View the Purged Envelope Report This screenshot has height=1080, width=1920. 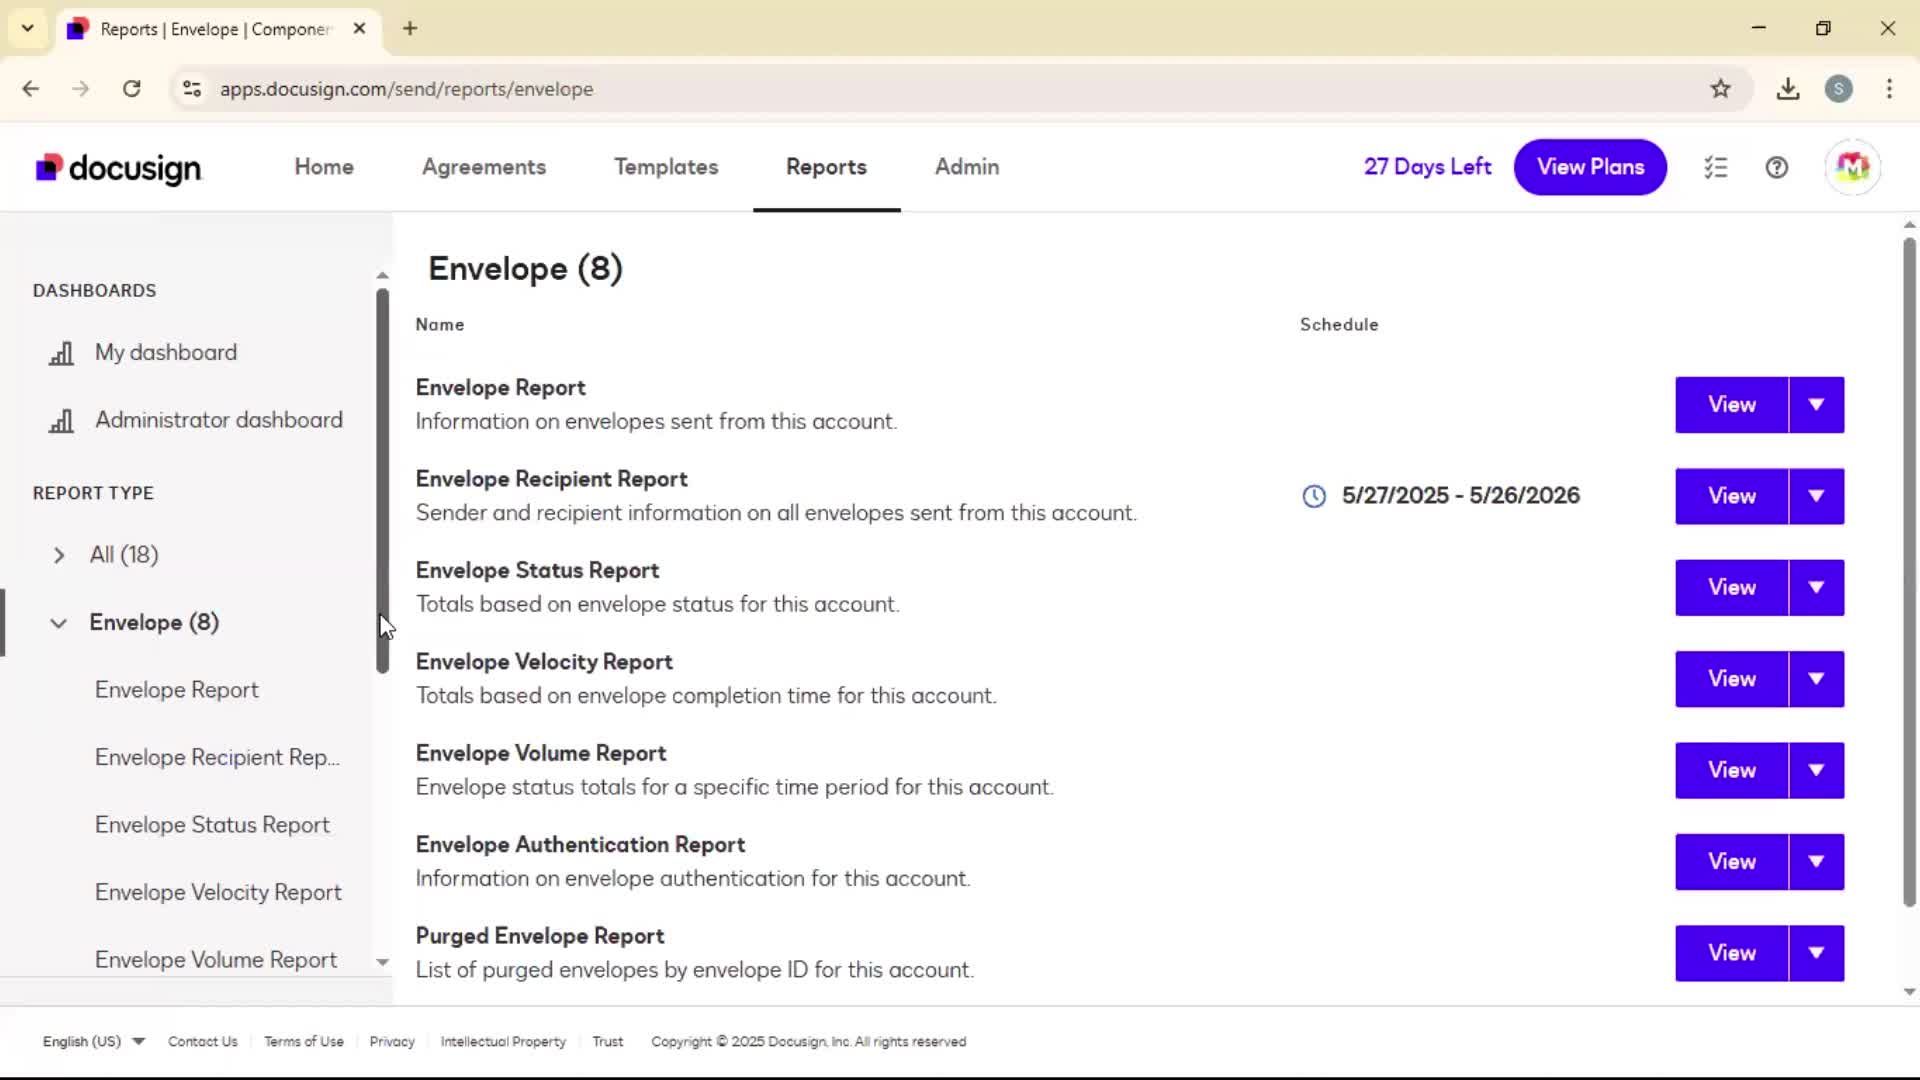point(1732,953)
